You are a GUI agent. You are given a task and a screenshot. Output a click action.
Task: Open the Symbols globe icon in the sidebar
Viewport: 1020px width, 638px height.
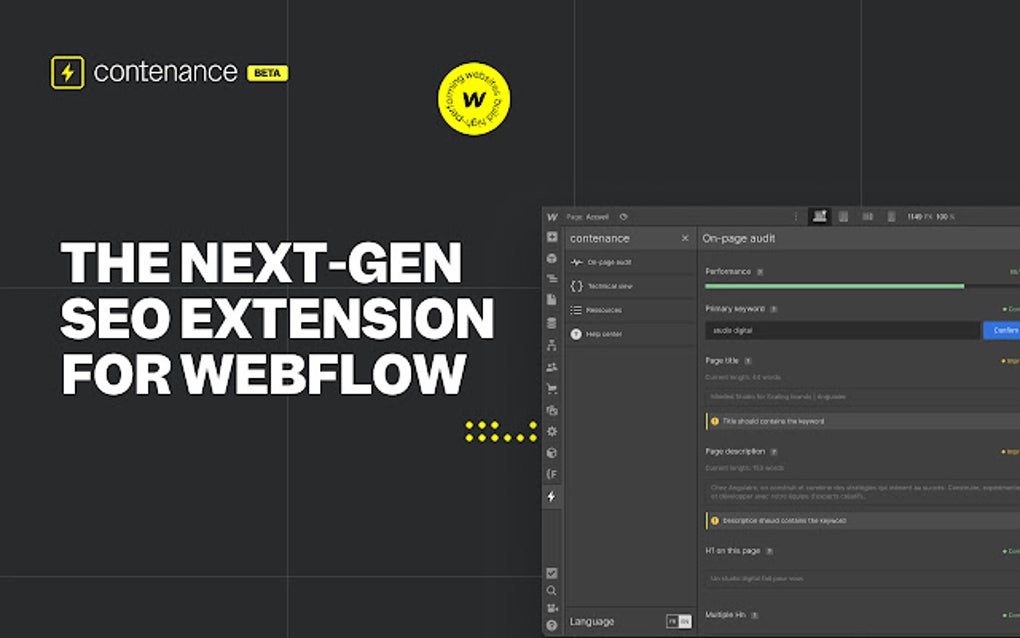tap(552, 259)
